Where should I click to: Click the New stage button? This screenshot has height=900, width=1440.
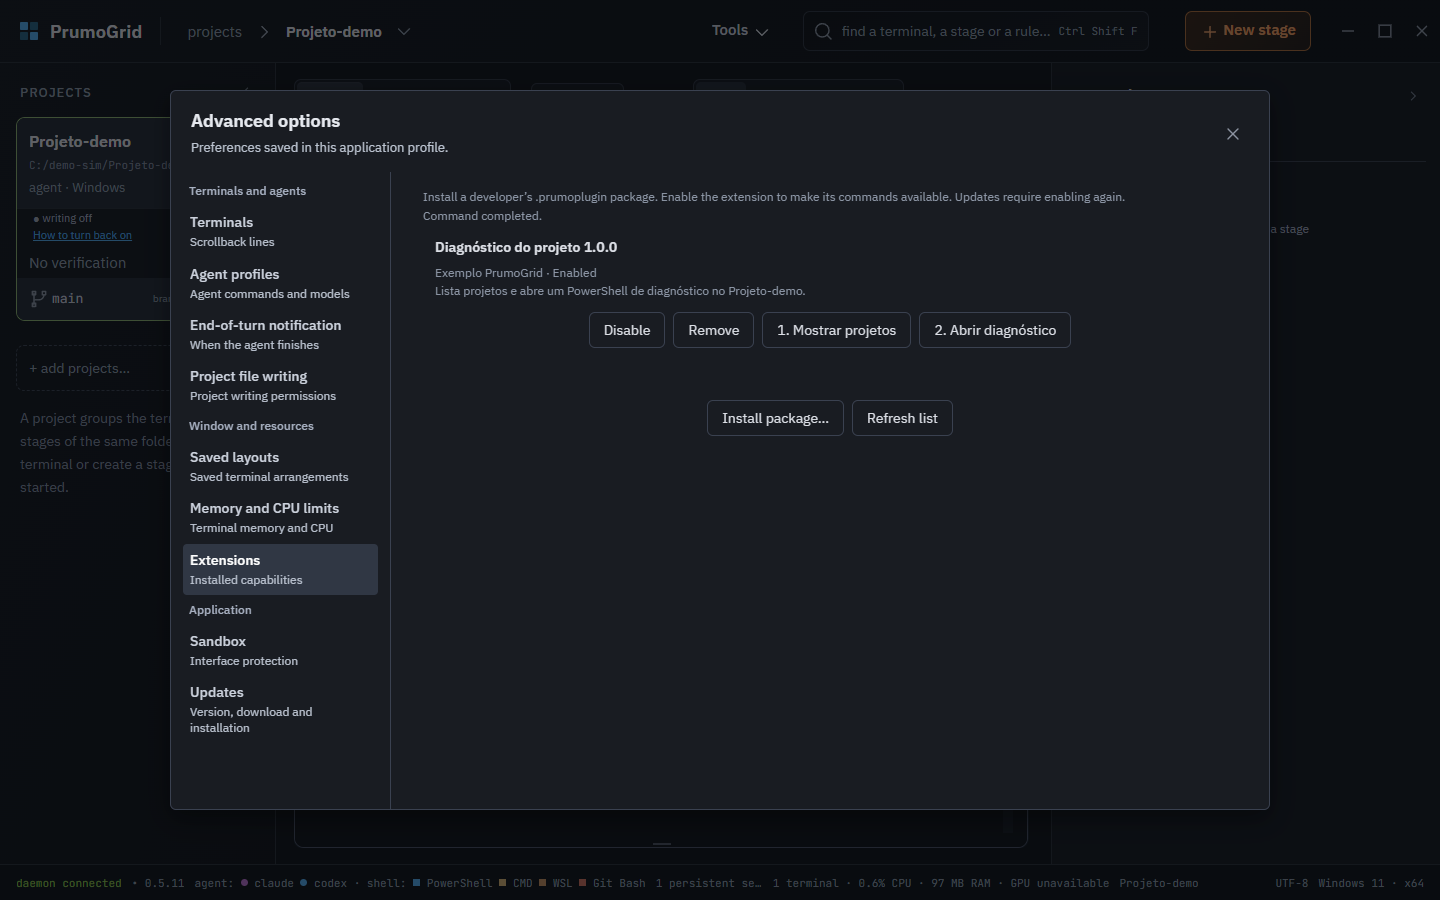click(x=1248, y=31)
